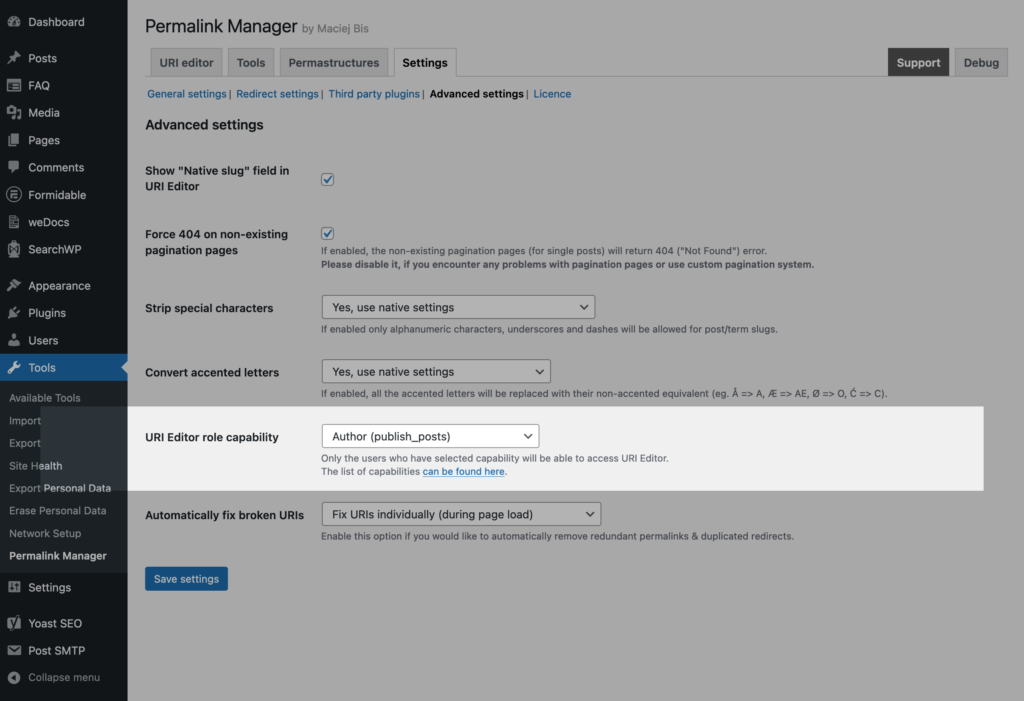Toggle Force 404 on pagination pages checkbox
This screenshot has width=1024, height=701.
click(x=327, y=233)
